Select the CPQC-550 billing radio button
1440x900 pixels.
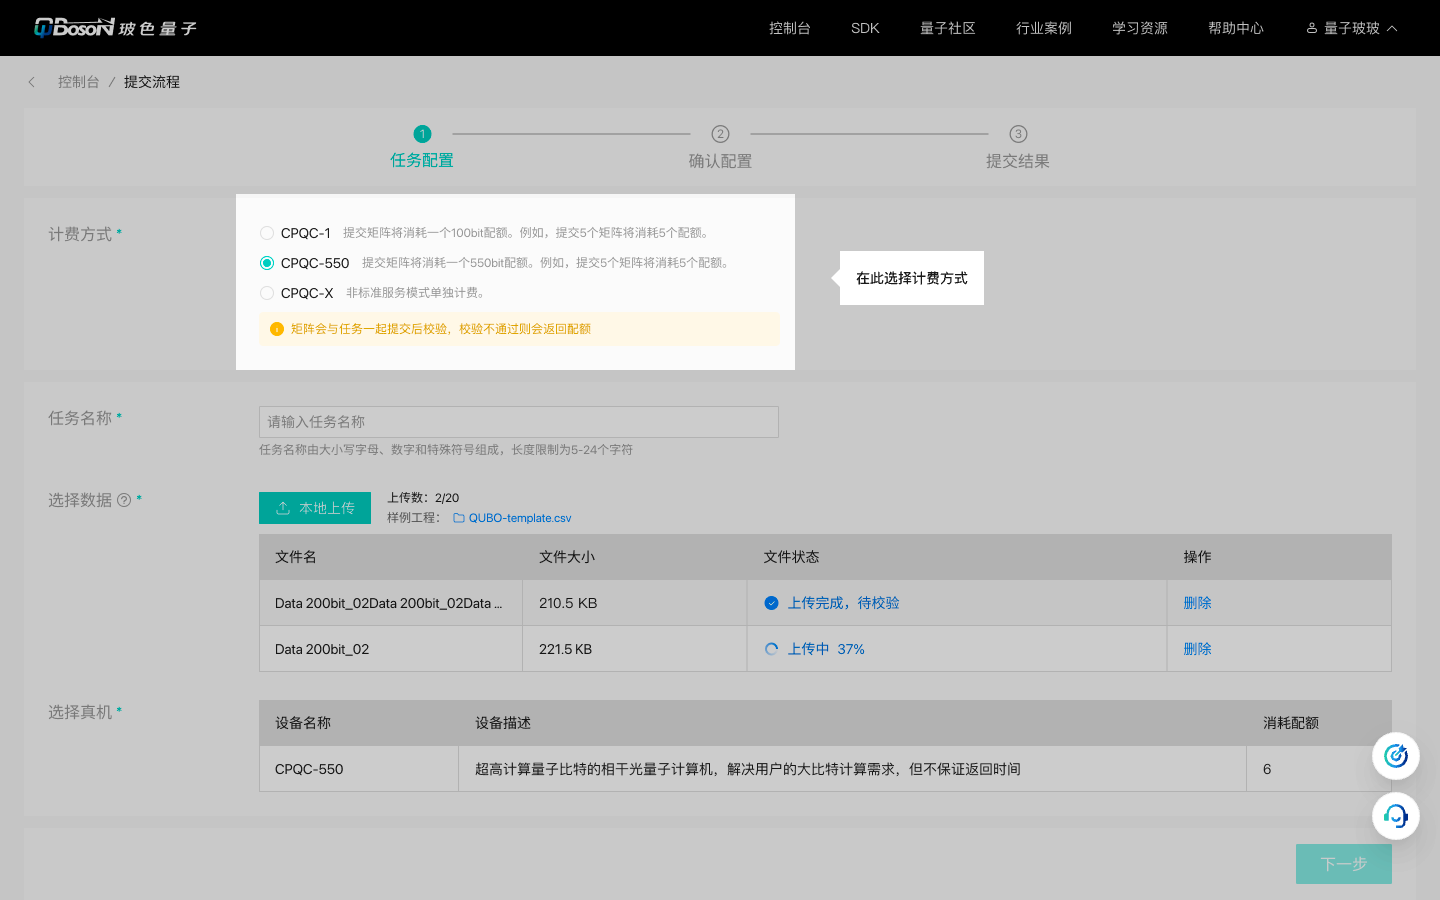pos(267,263)
